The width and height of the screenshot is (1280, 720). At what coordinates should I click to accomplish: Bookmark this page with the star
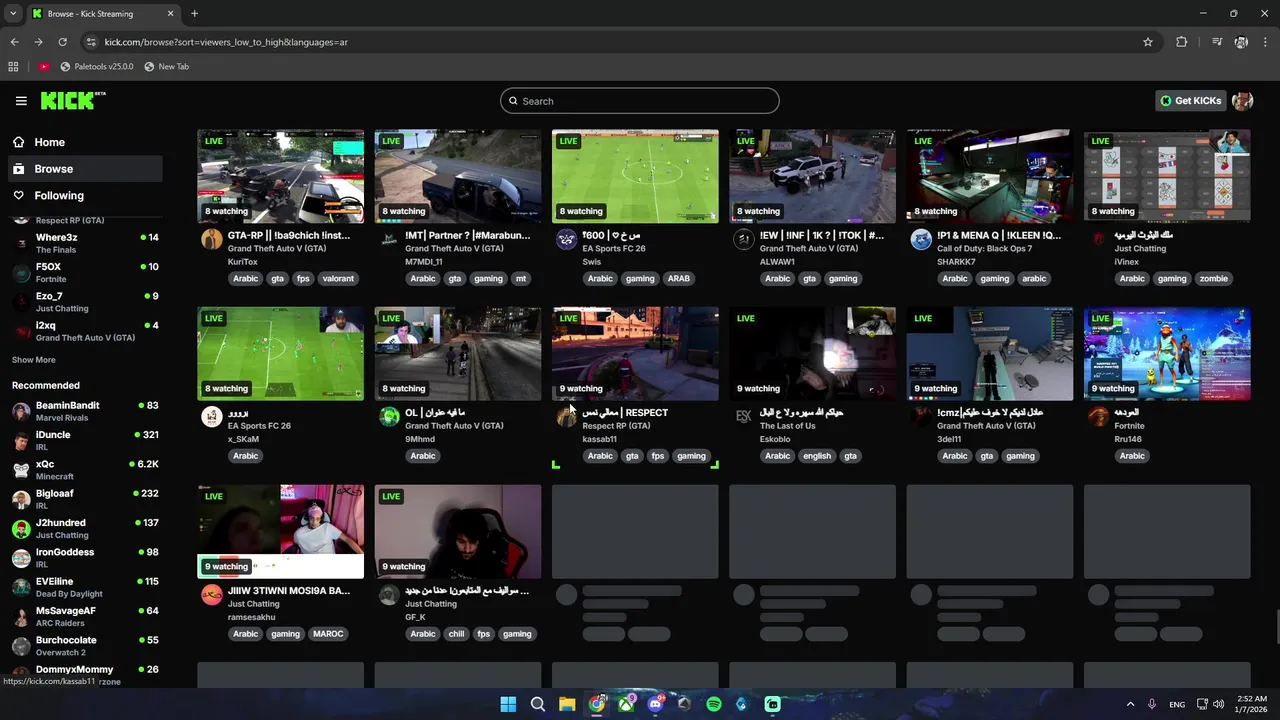1148,42
